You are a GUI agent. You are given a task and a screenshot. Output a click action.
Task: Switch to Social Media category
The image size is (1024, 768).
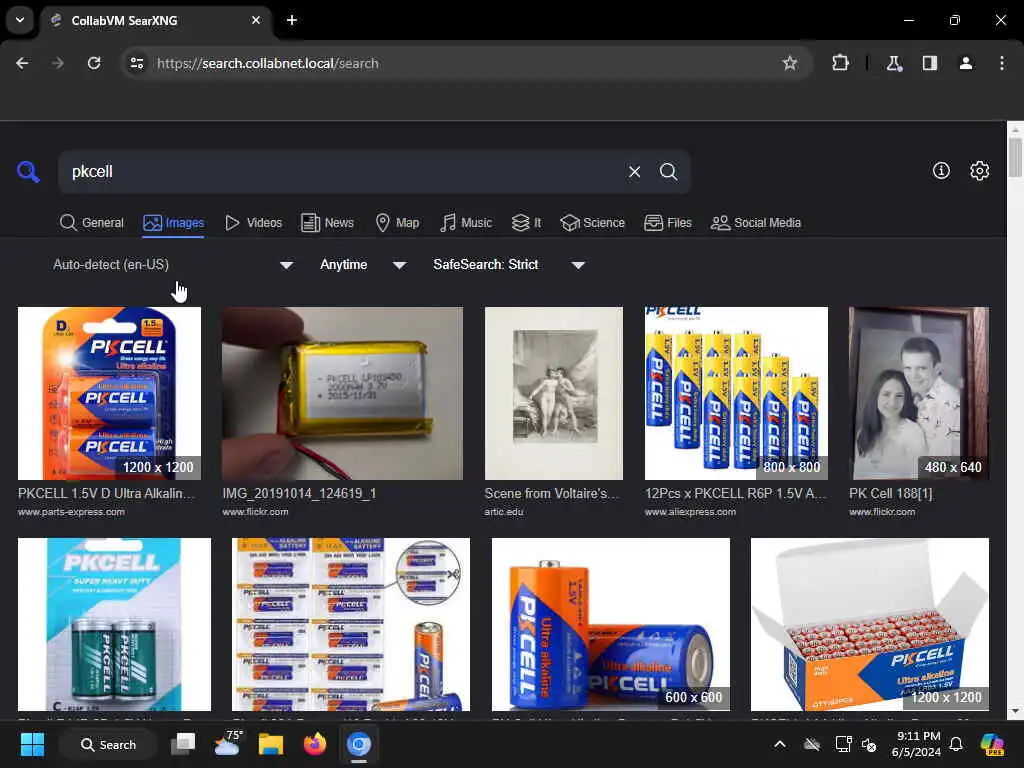[756, 223]
